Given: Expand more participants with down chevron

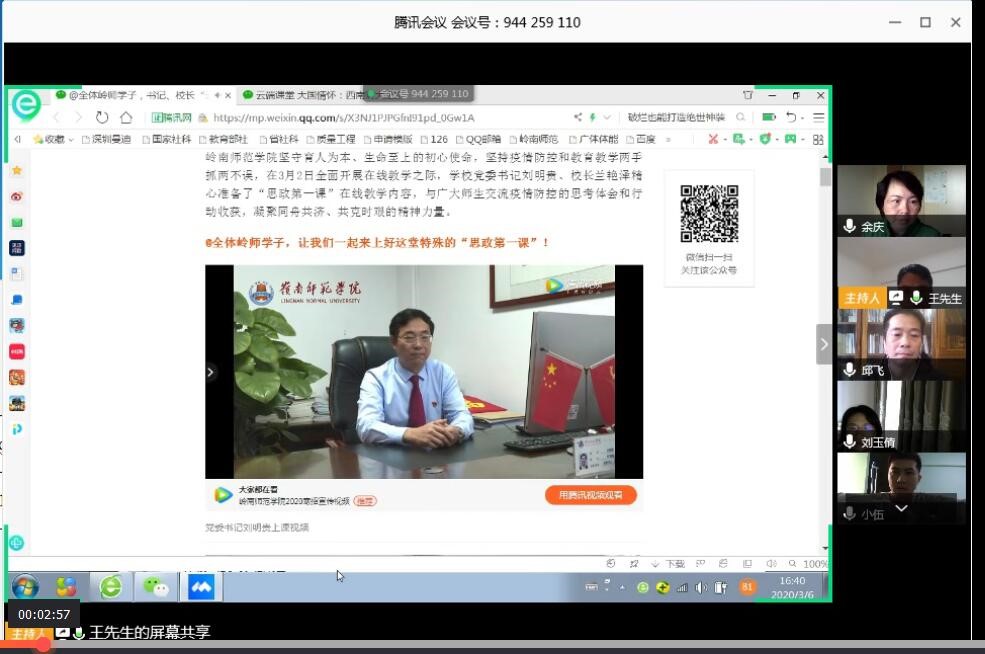Looking at the screenshot, I should point(901,509).
